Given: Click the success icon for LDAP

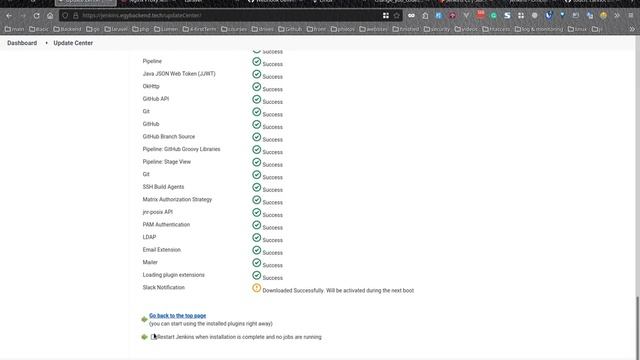Looking at the screenshot, I should tap(256, 238).
